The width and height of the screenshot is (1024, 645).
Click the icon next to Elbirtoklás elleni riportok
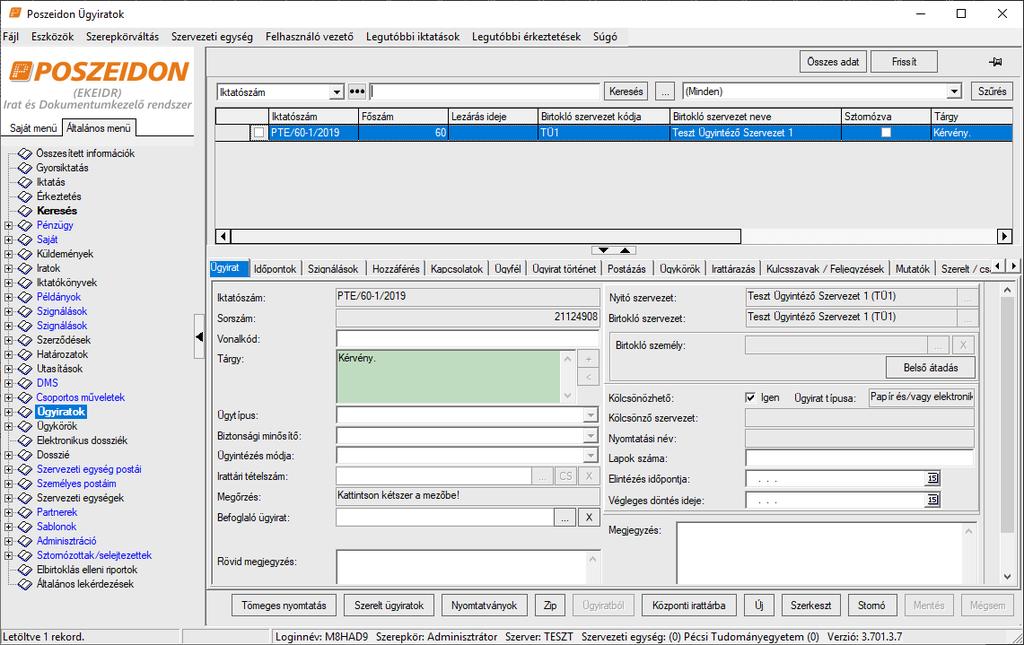(x=25, y=570)
